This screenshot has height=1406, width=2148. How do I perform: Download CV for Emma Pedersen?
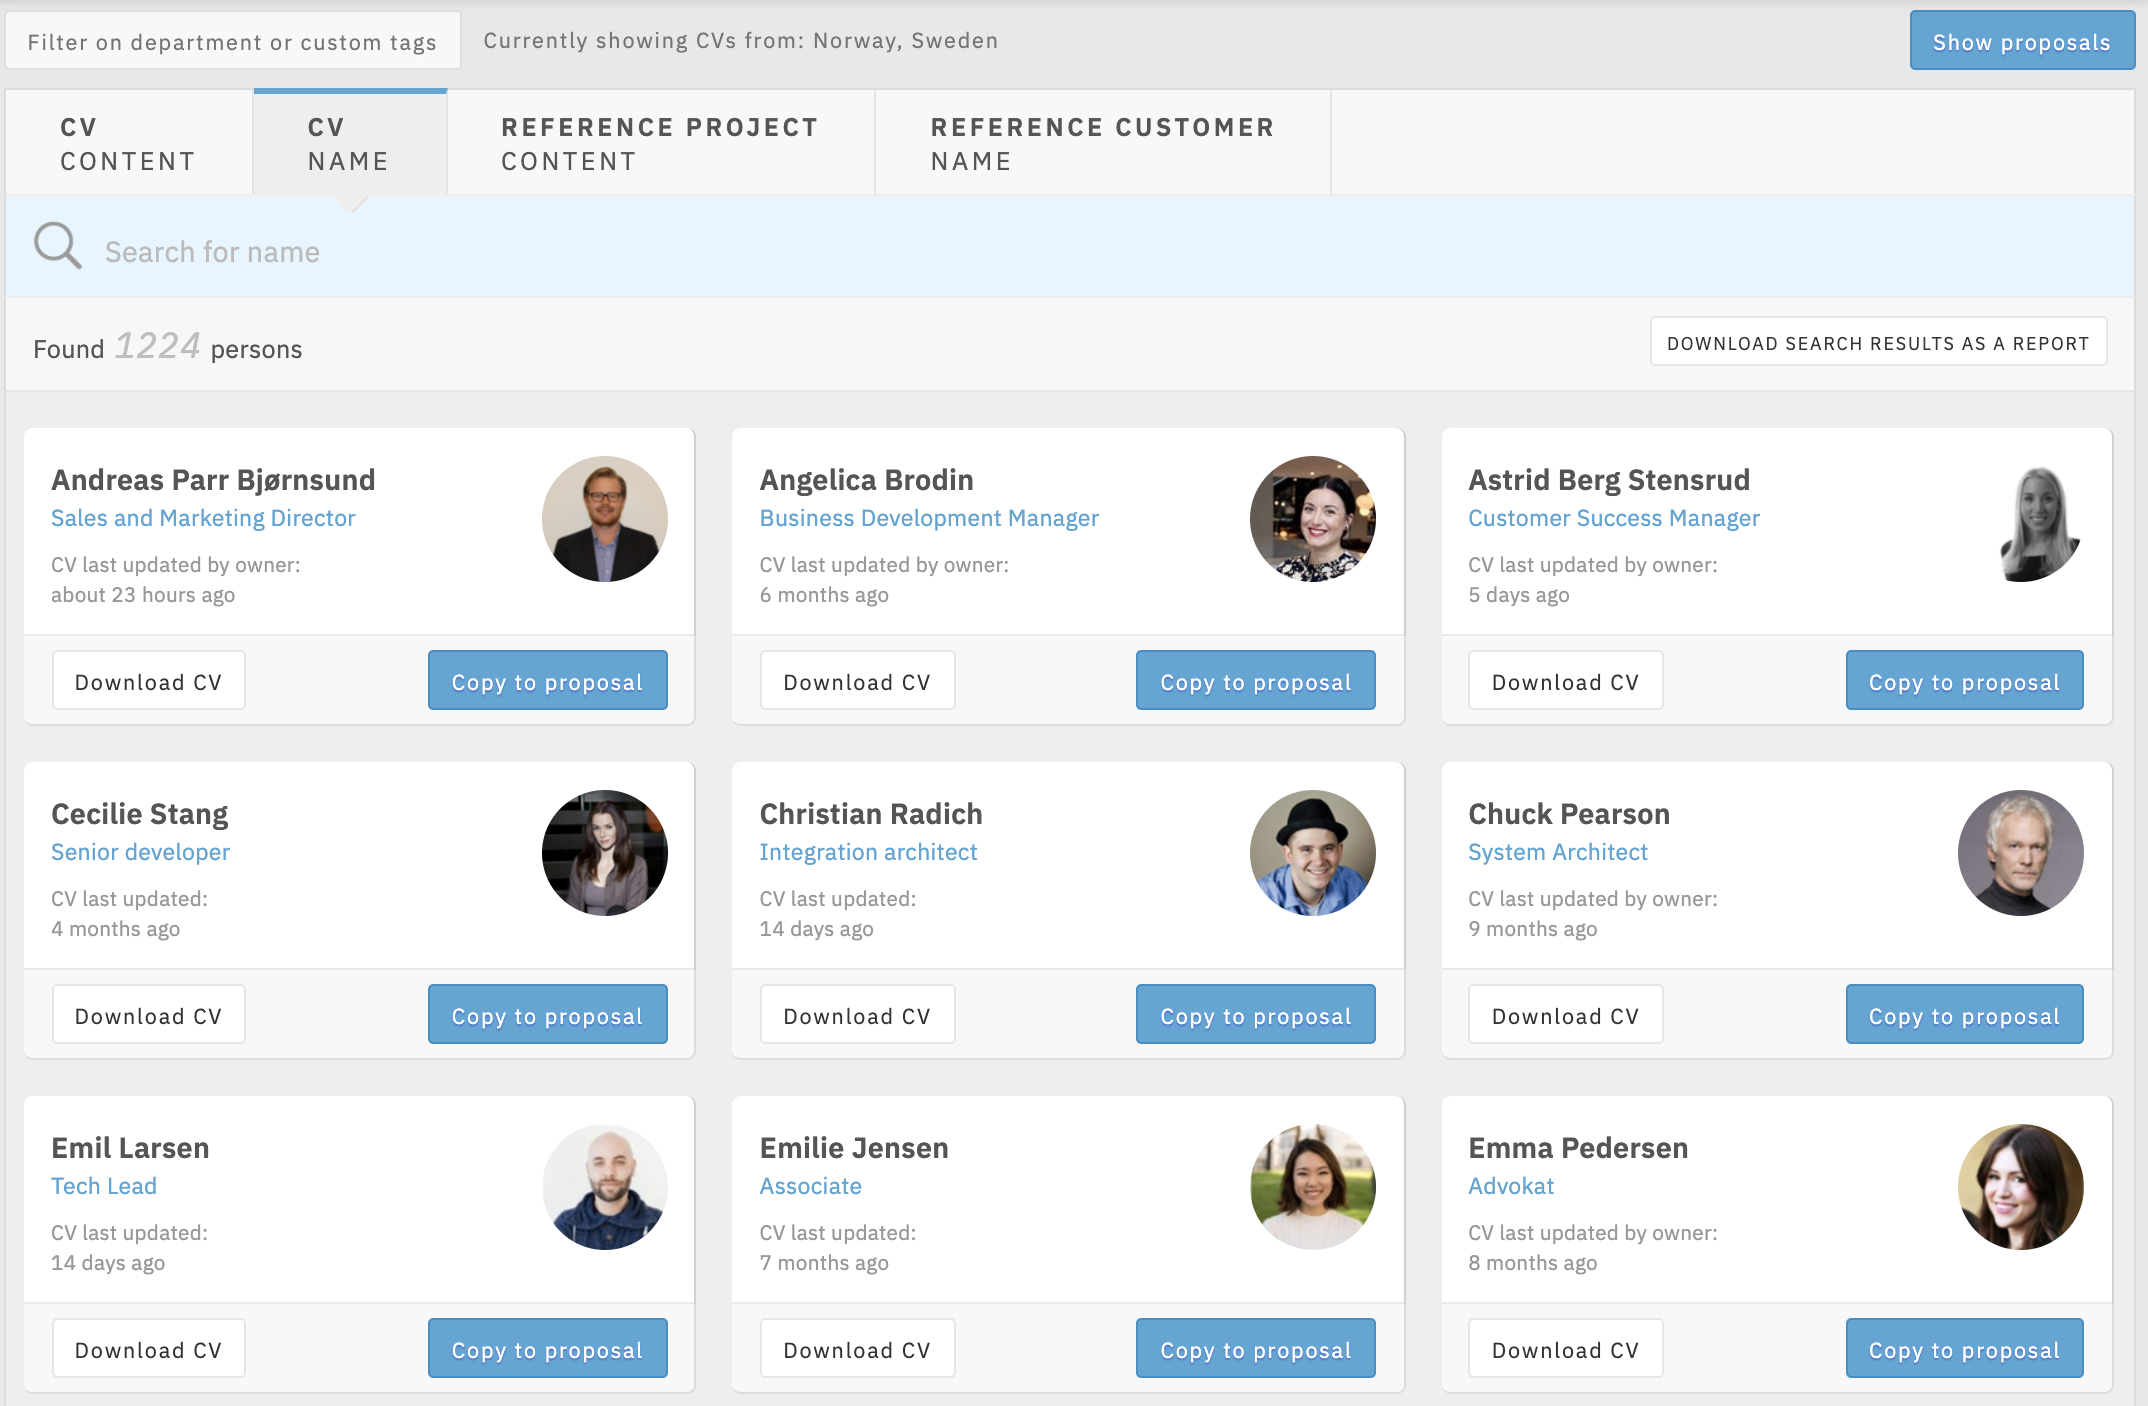coord(1566,1350)
